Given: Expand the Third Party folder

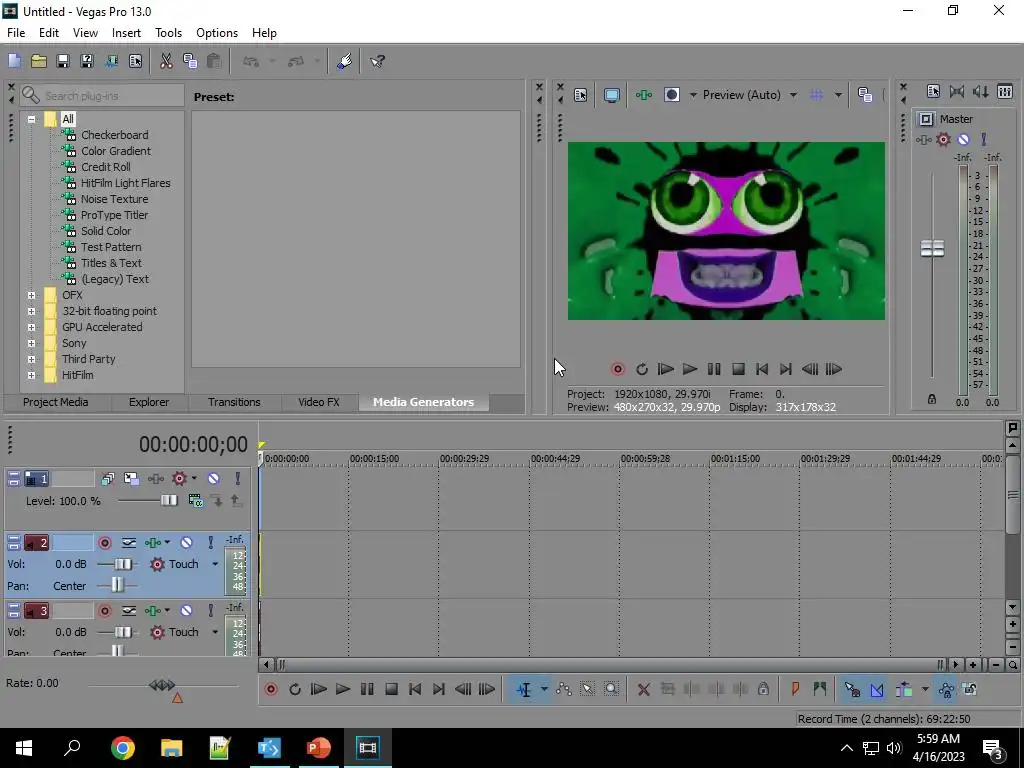Looking at the screenshot, I should tap(31, 359).
